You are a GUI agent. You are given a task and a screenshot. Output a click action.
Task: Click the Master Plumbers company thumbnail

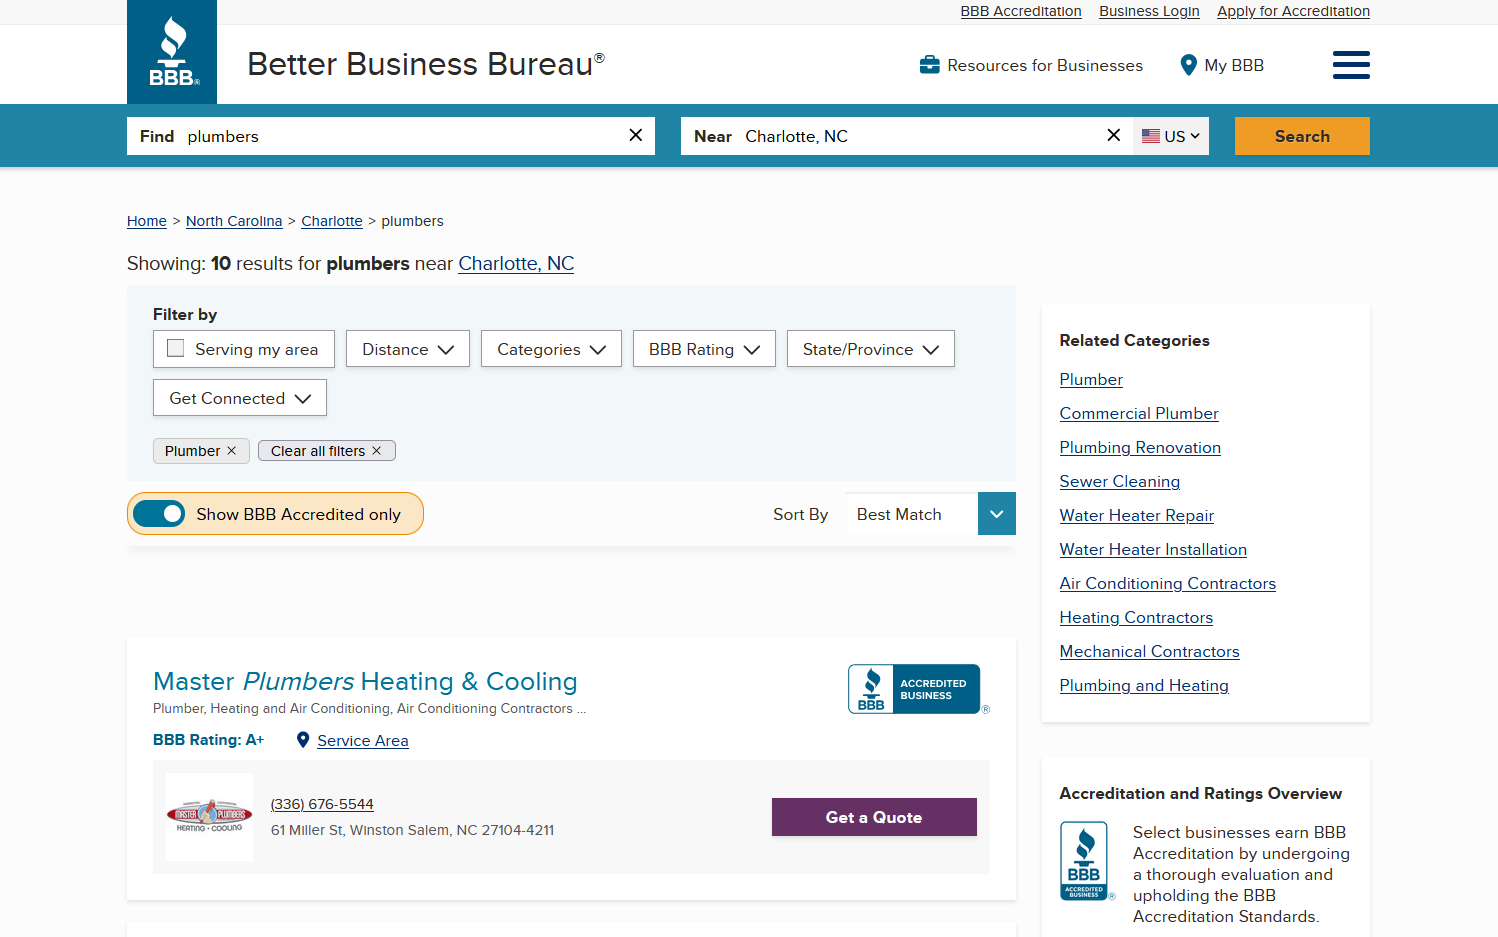[x=209, y=817]
